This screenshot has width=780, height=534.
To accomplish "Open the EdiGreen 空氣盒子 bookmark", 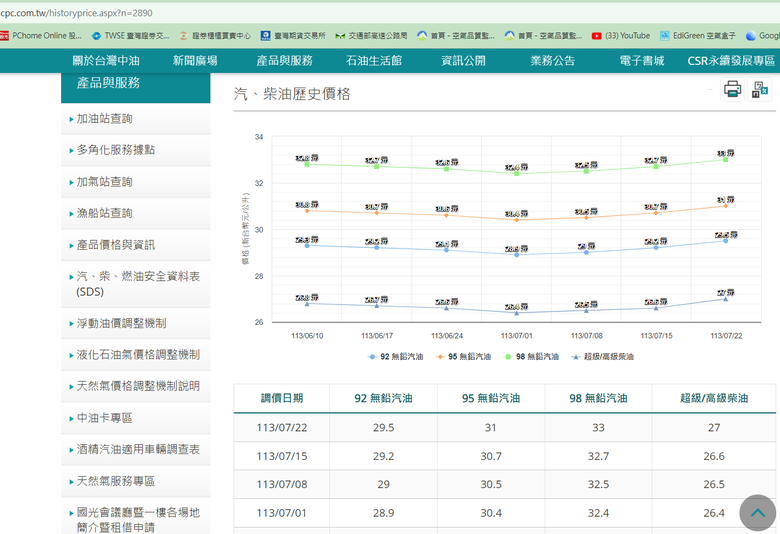I will 697,36.
